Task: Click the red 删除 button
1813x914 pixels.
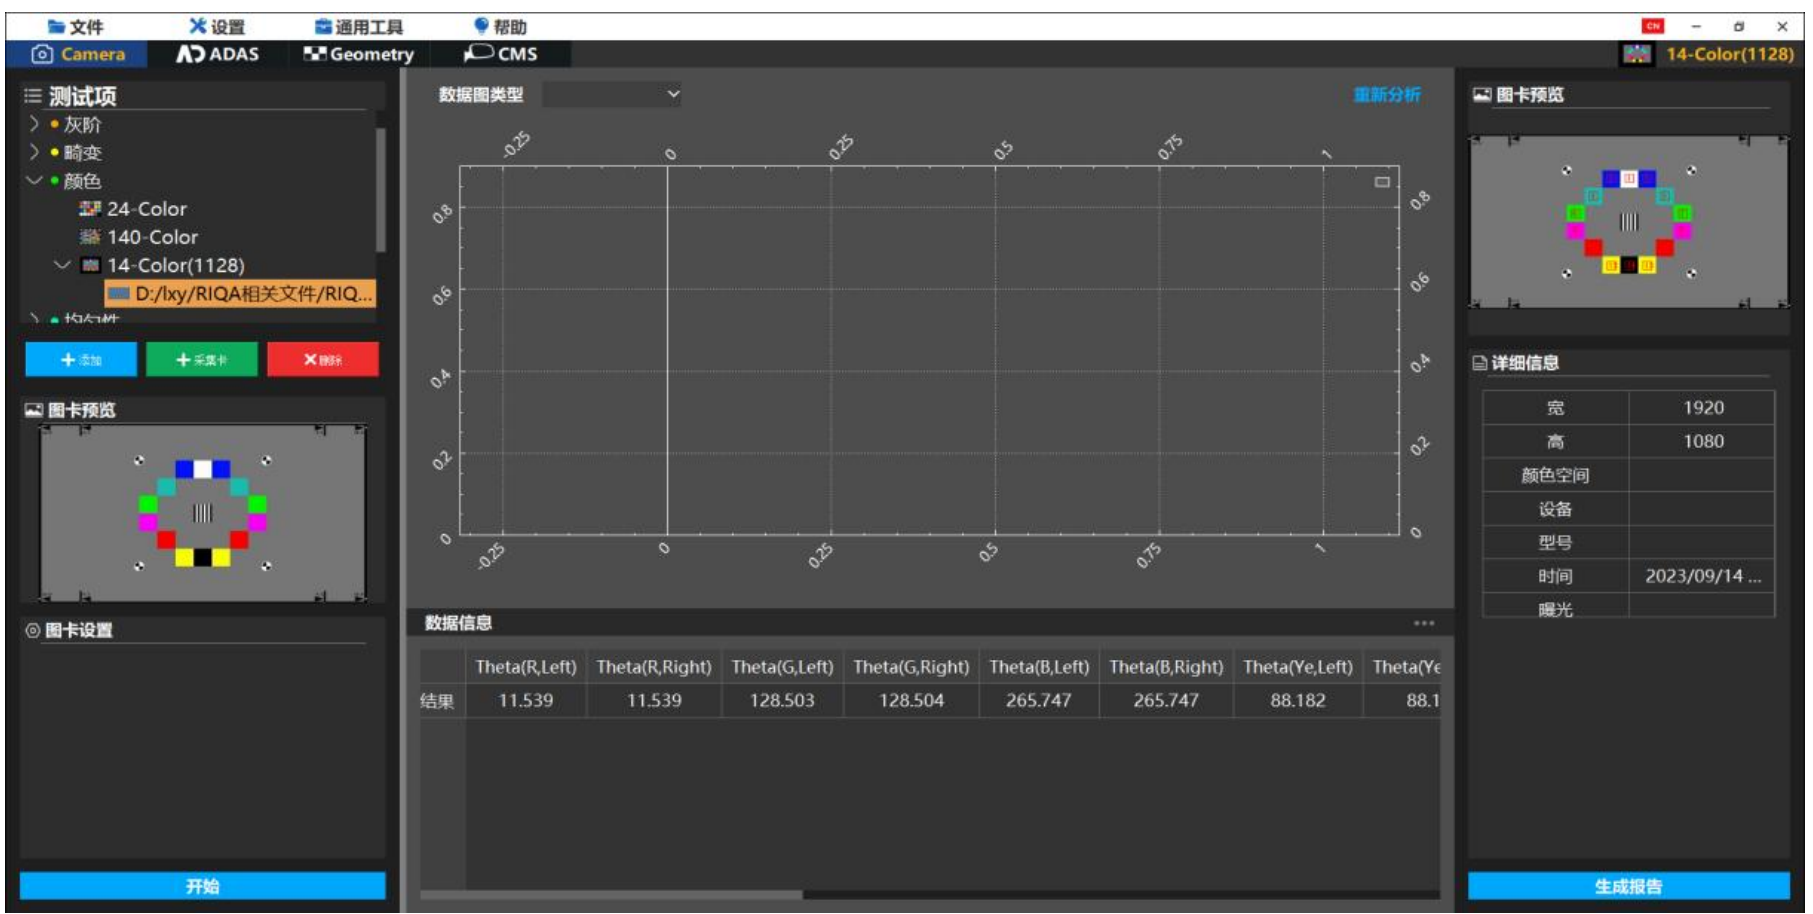Action: click(322, 360)
